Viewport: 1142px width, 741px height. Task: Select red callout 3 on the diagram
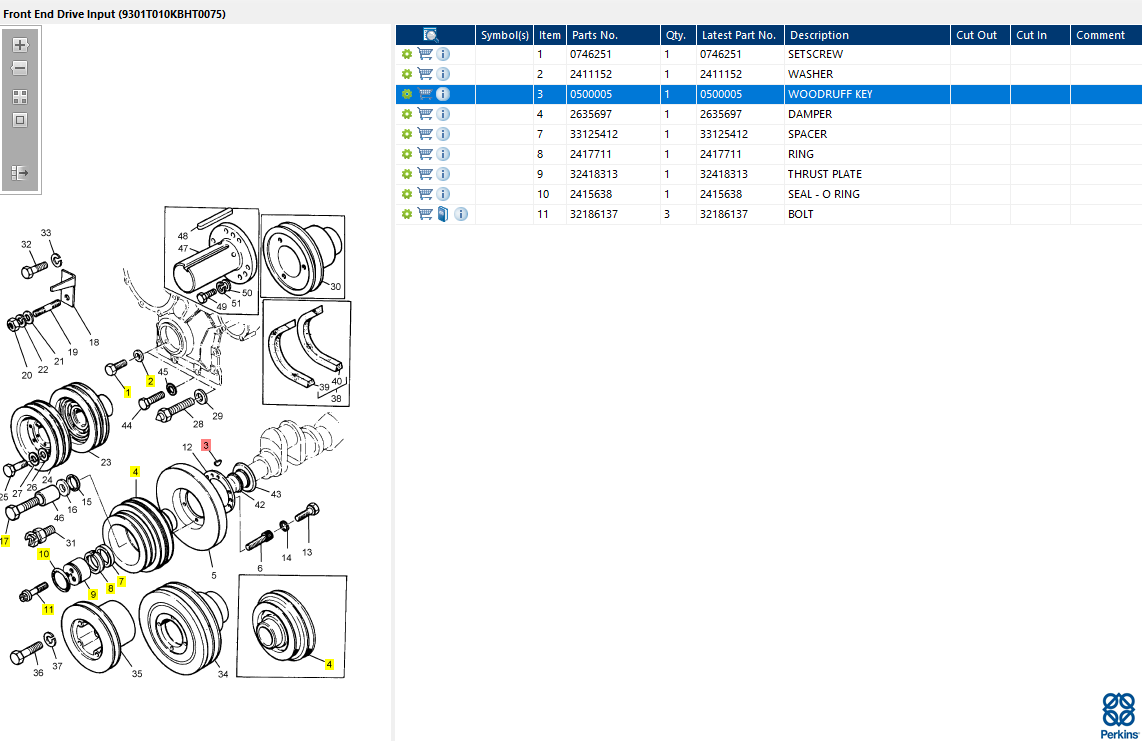[206, 445]
